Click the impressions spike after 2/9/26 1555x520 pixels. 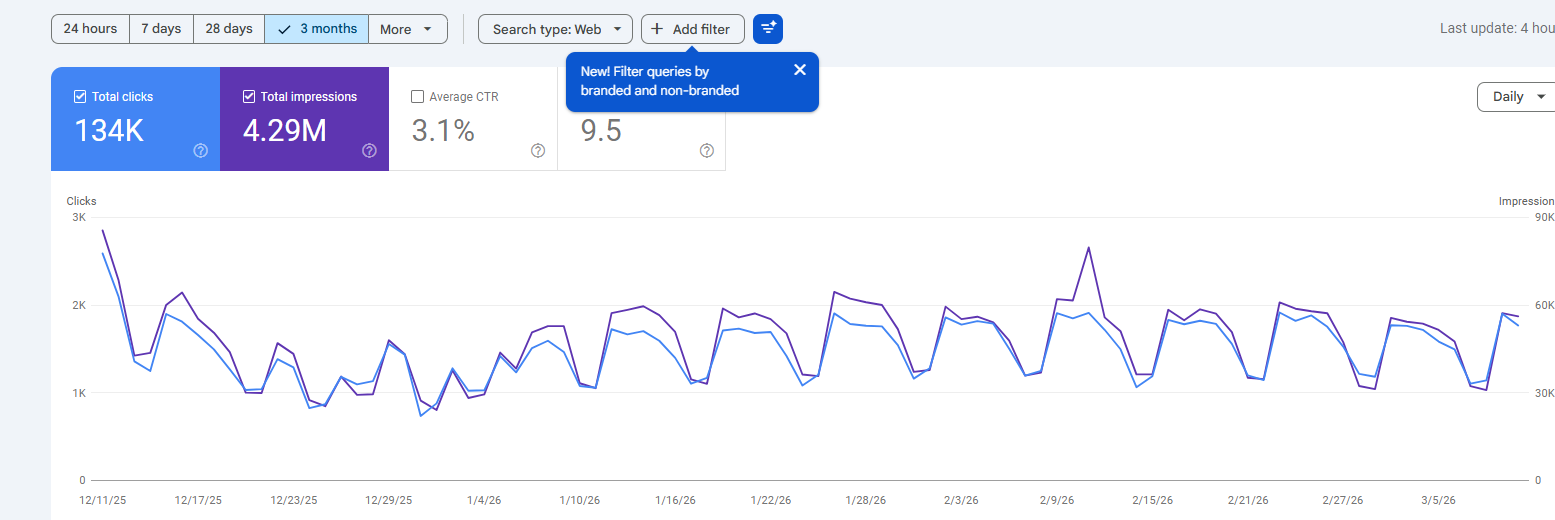[1088, 247]
